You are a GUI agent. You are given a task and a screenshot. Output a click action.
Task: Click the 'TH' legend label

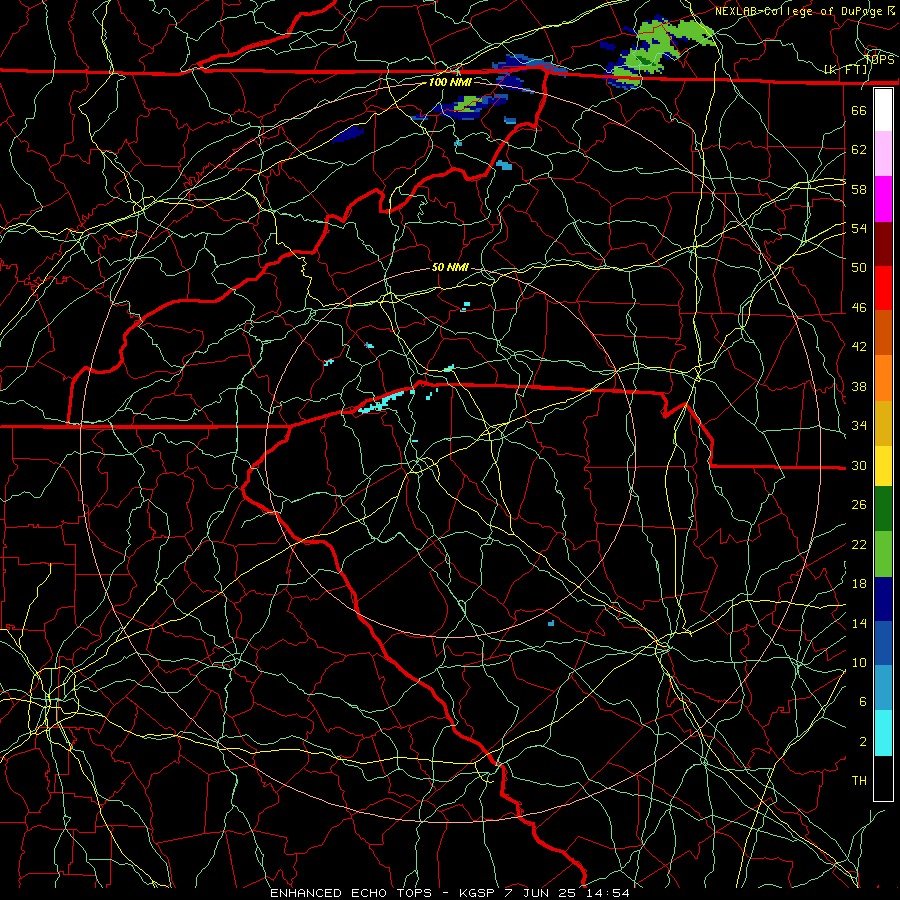[859, 781]
